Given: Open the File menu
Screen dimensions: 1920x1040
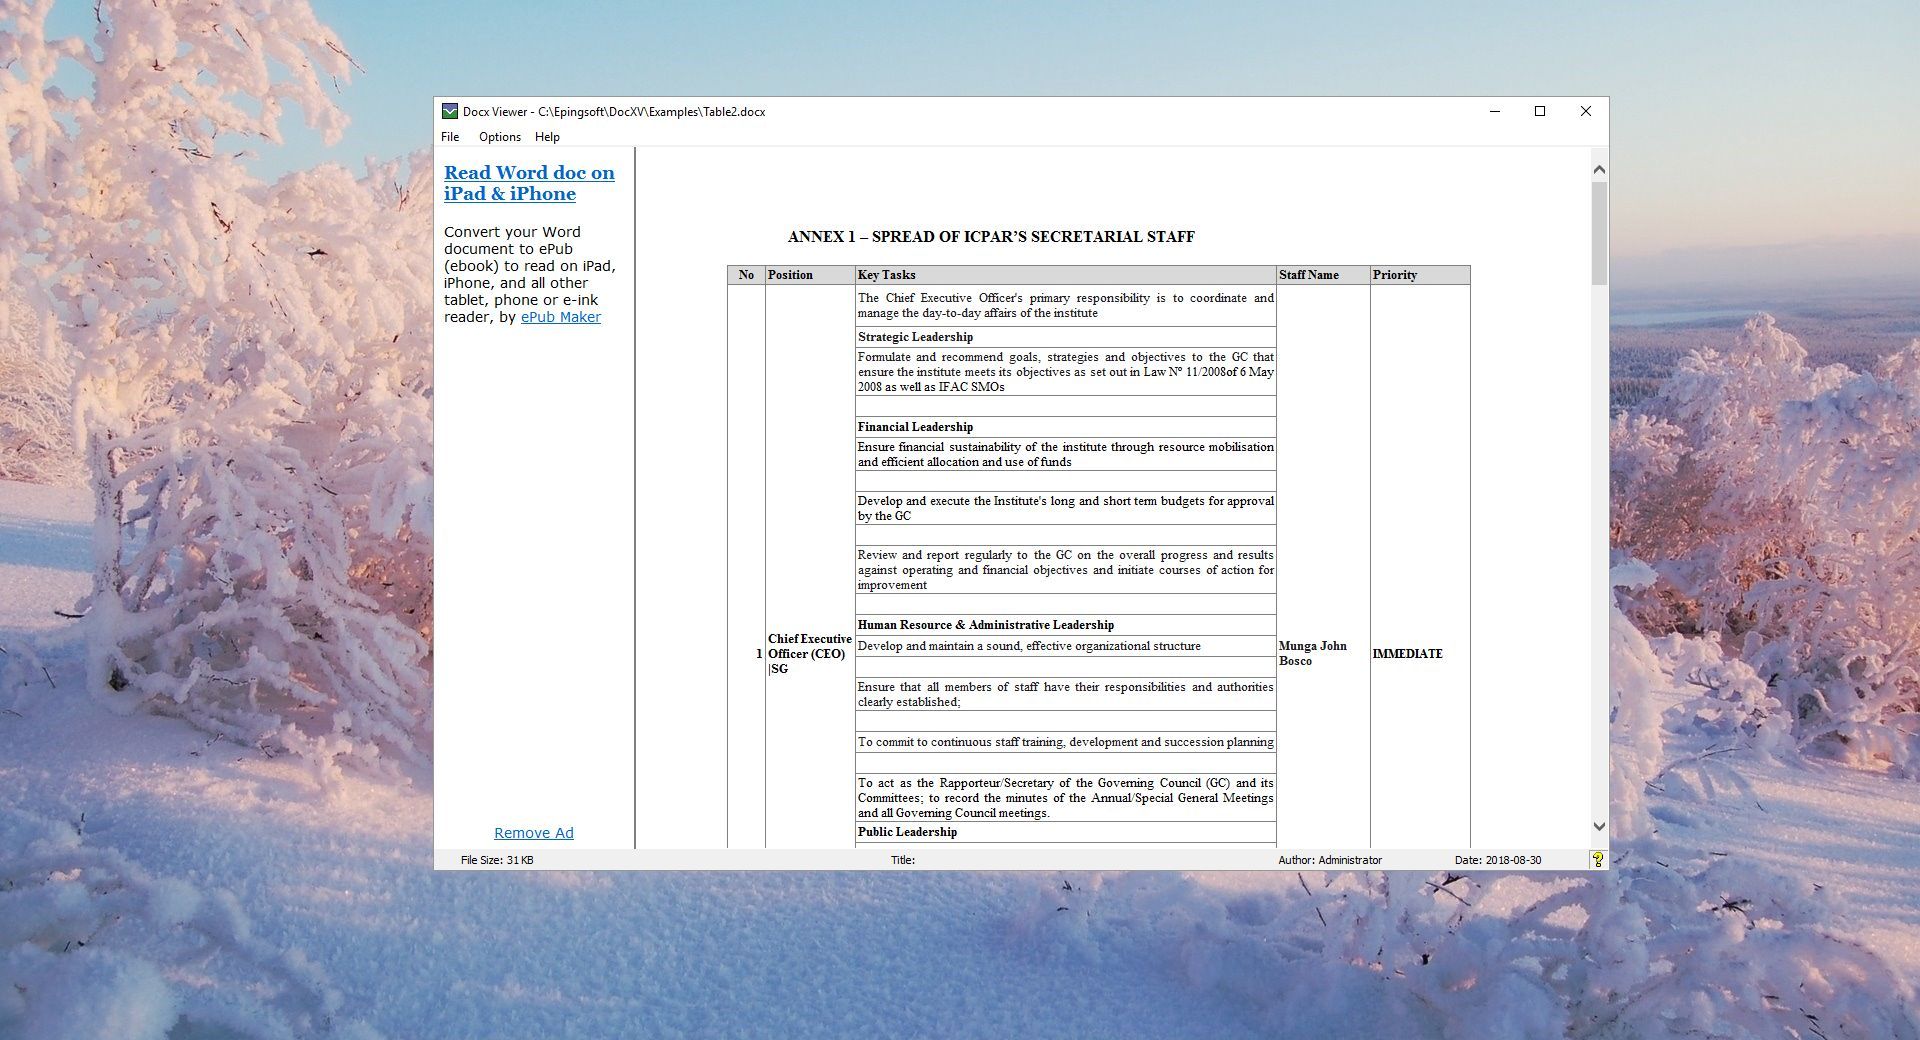Looking at the screenshot, I should pyautogui.click(x=450, y=137).
